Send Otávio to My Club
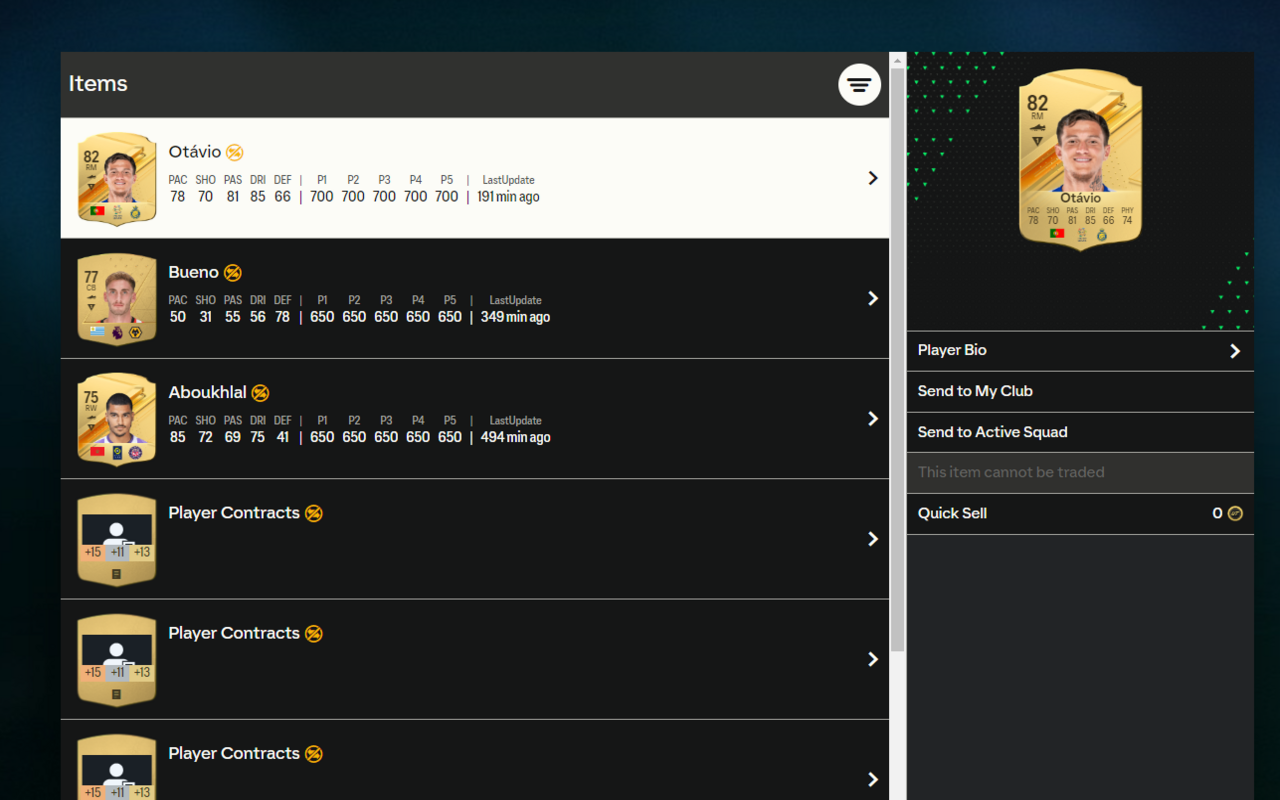1280x800 pixels. click(x=1080, y=392)
